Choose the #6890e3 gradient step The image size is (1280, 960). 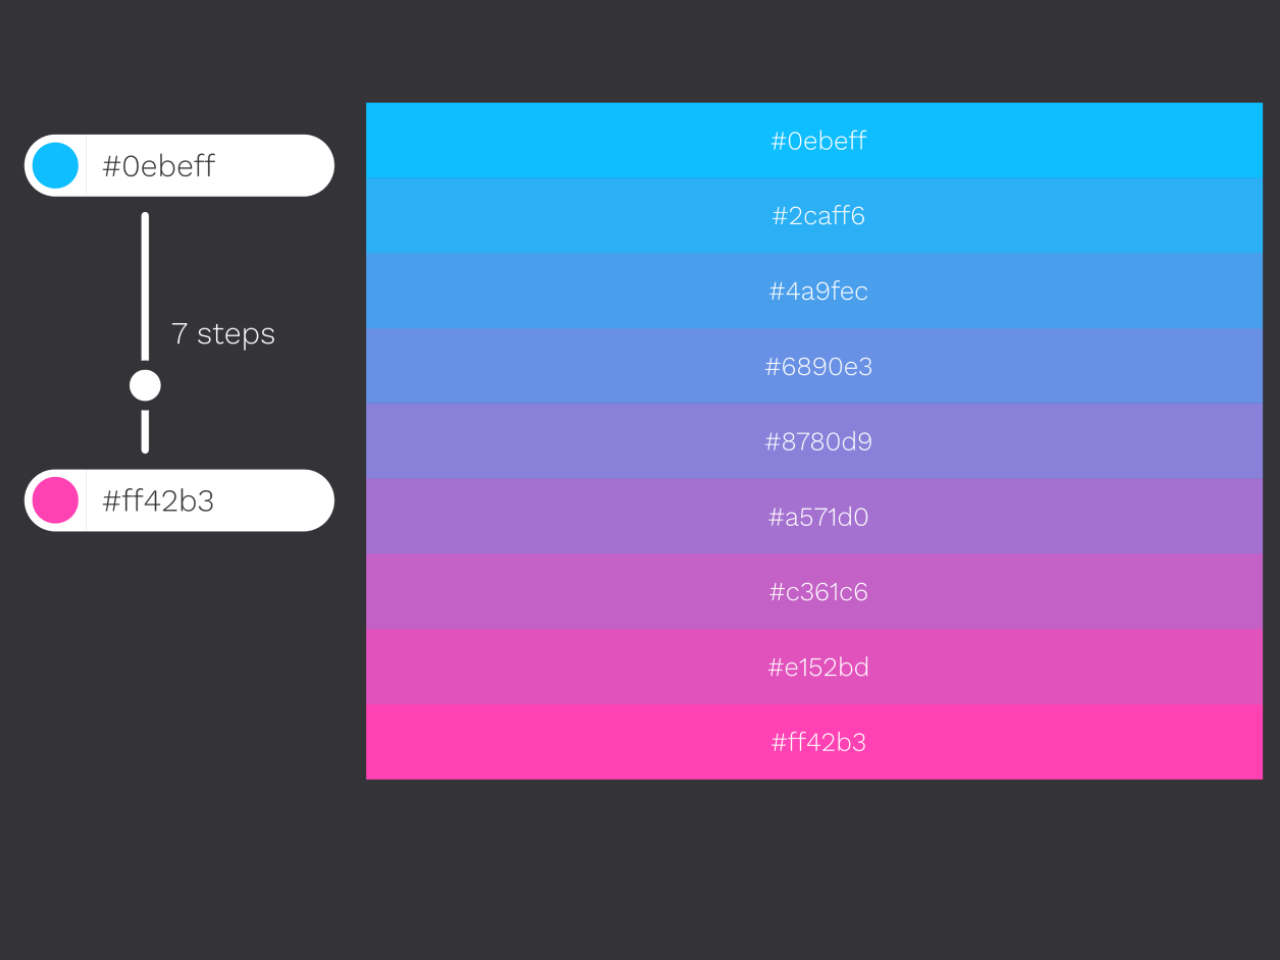click(x=814, y=366)
